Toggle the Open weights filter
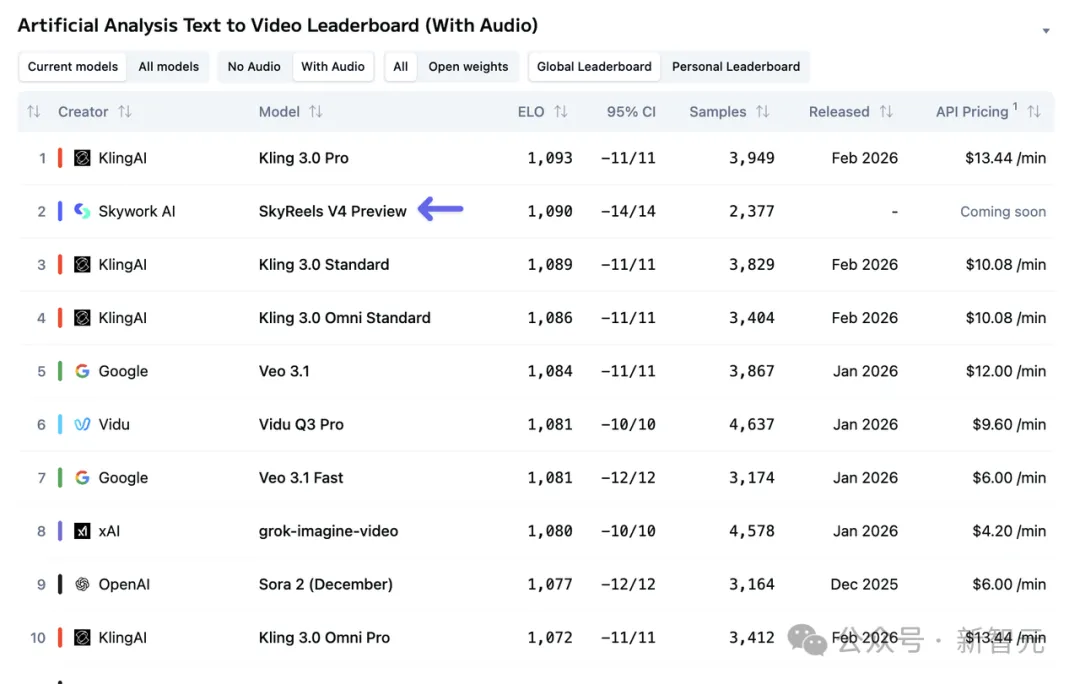This screenshot has height=684, width=1080. [x=468, y=67]
